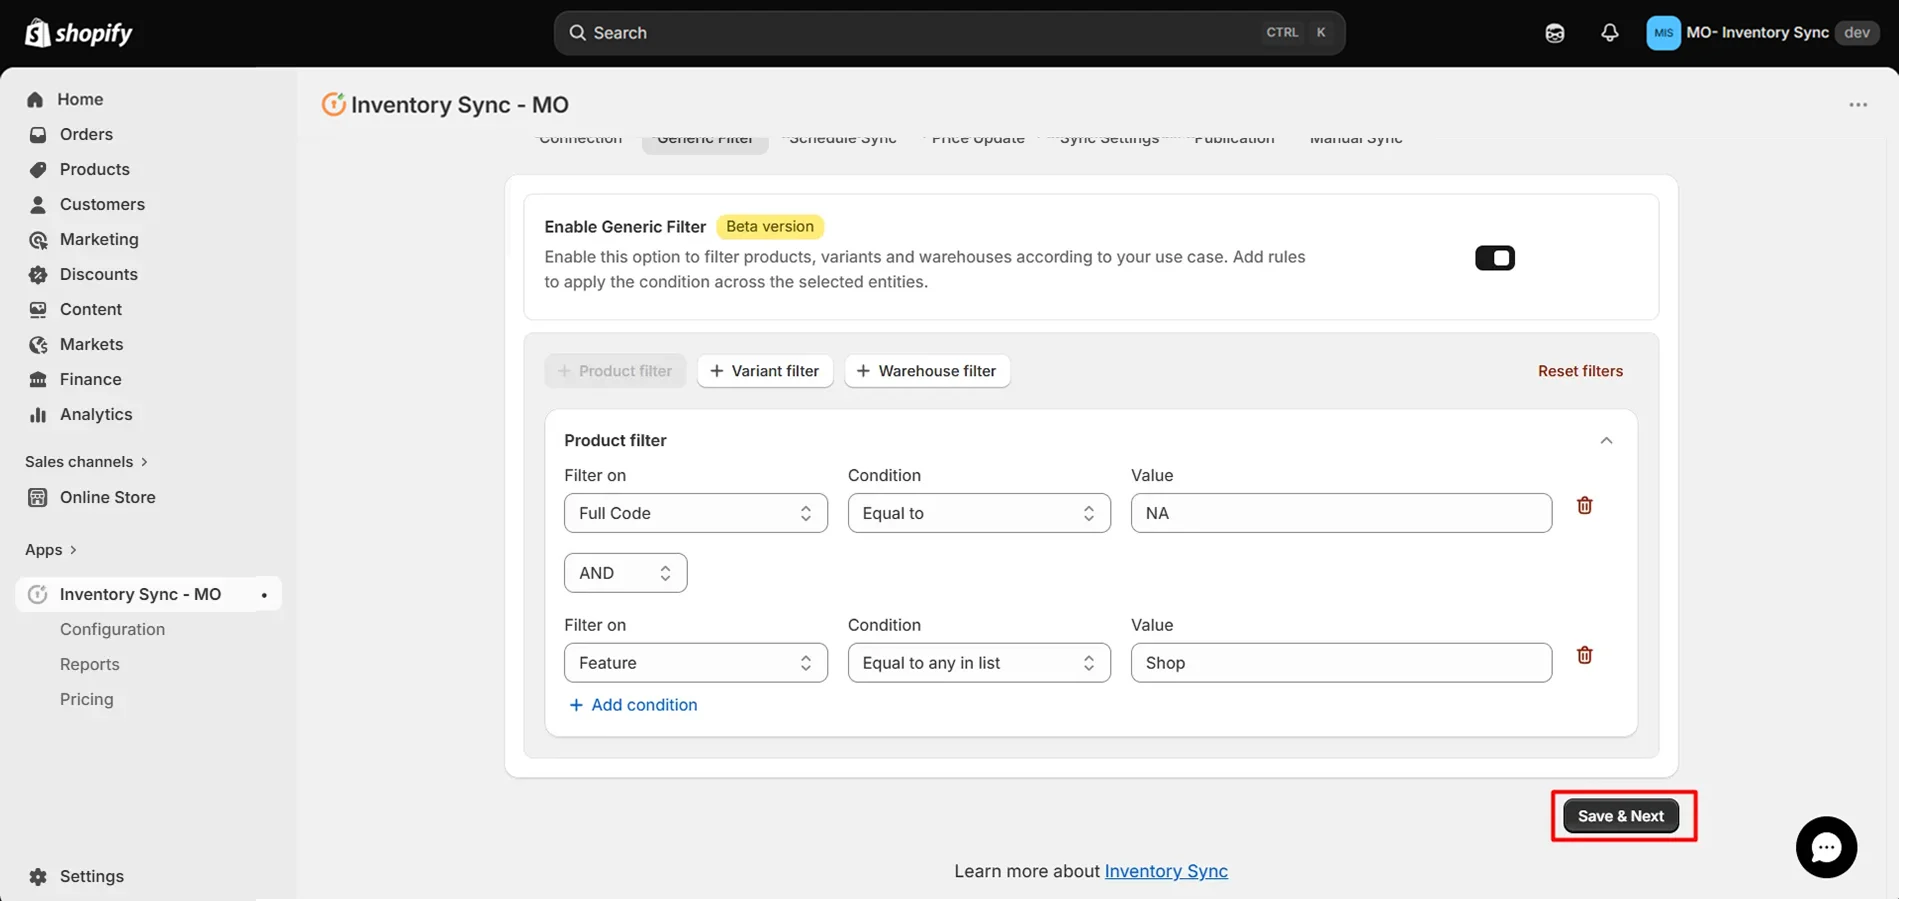Open Orders via its inbox icon
The height and width of the screenshot is (901, 1919).
tap(38, 134)
